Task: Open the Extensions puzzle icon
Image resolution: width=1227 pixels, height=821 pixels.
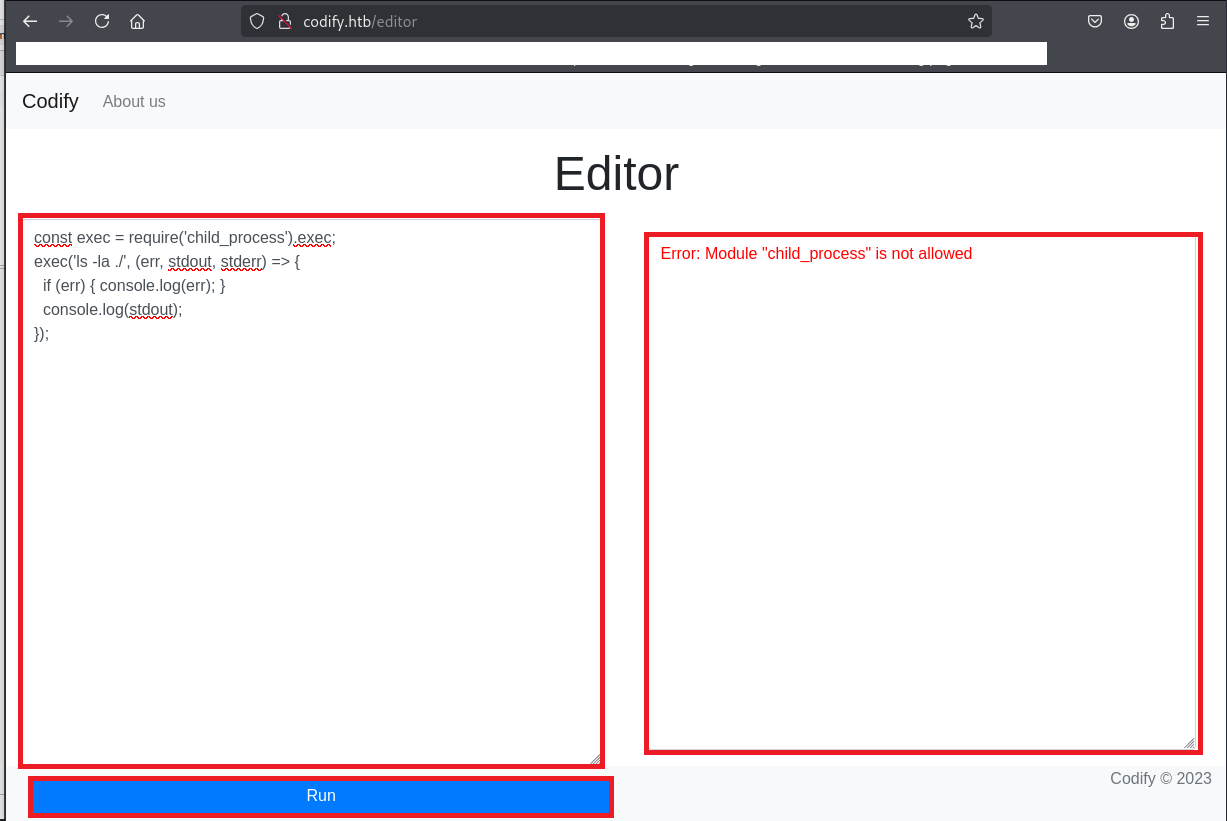Action: [x=1167, y=21]
